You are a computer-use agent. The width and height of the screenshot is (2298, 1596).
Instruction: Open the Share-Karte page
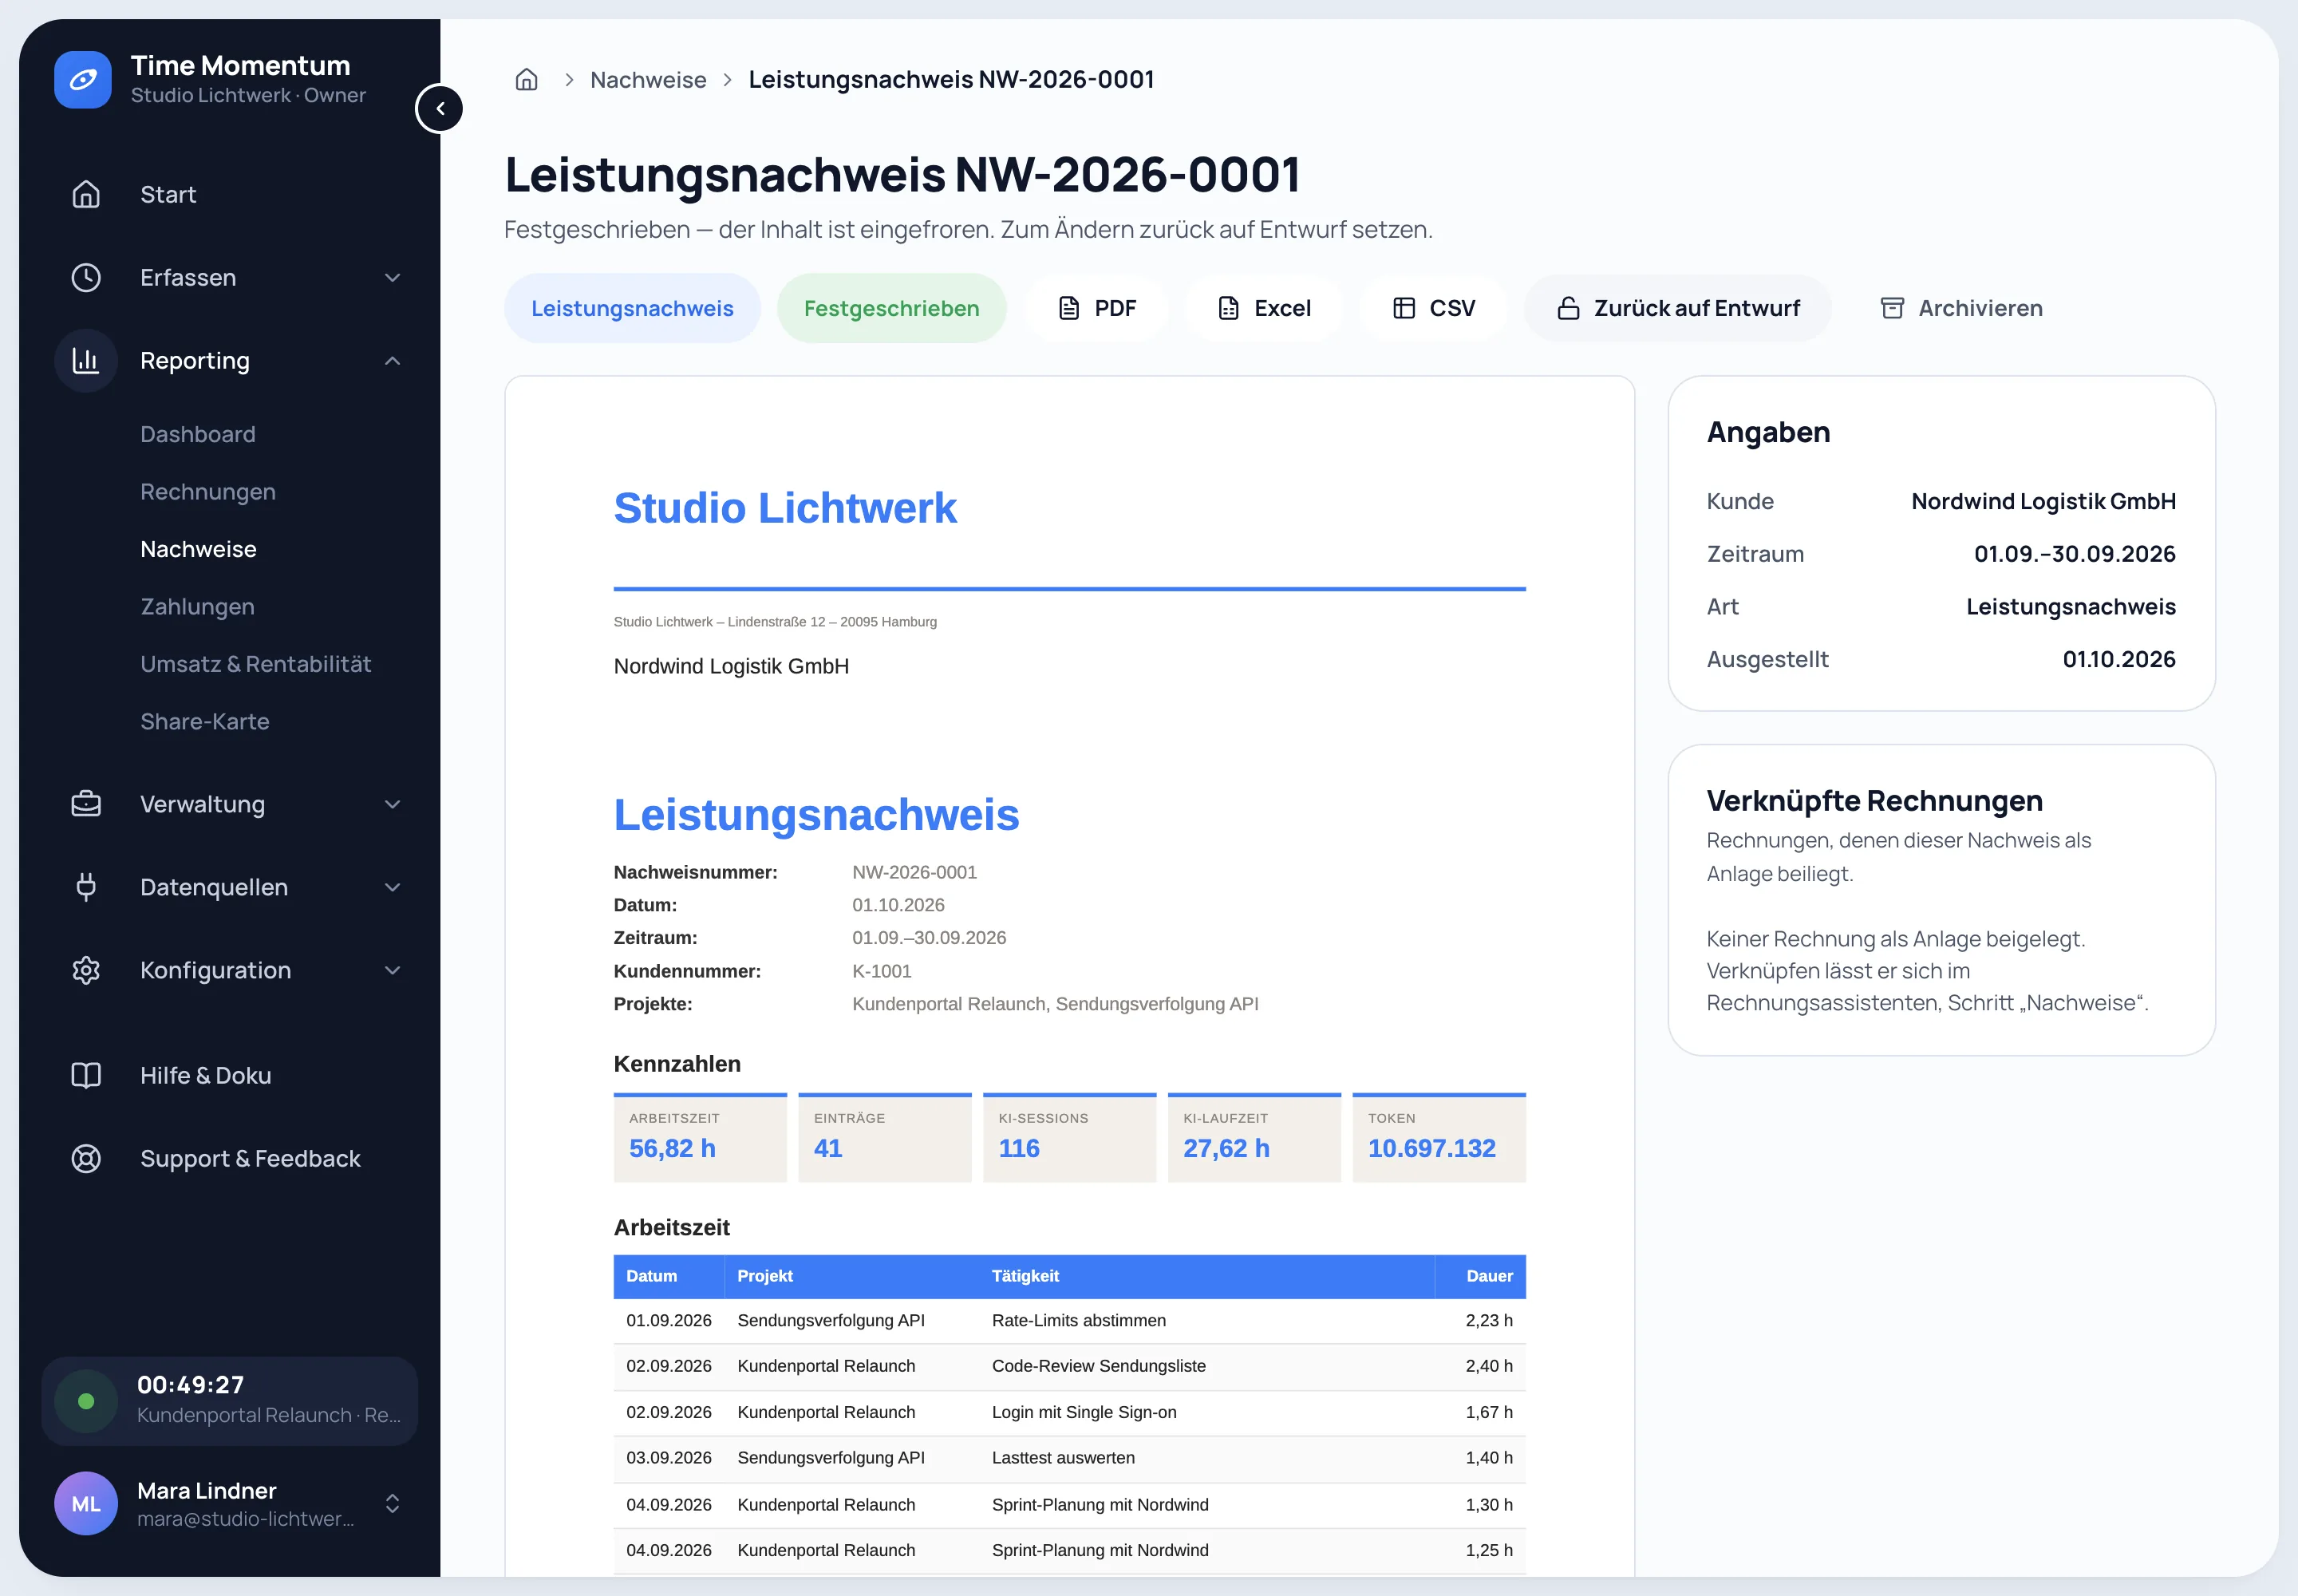[205, 721]
